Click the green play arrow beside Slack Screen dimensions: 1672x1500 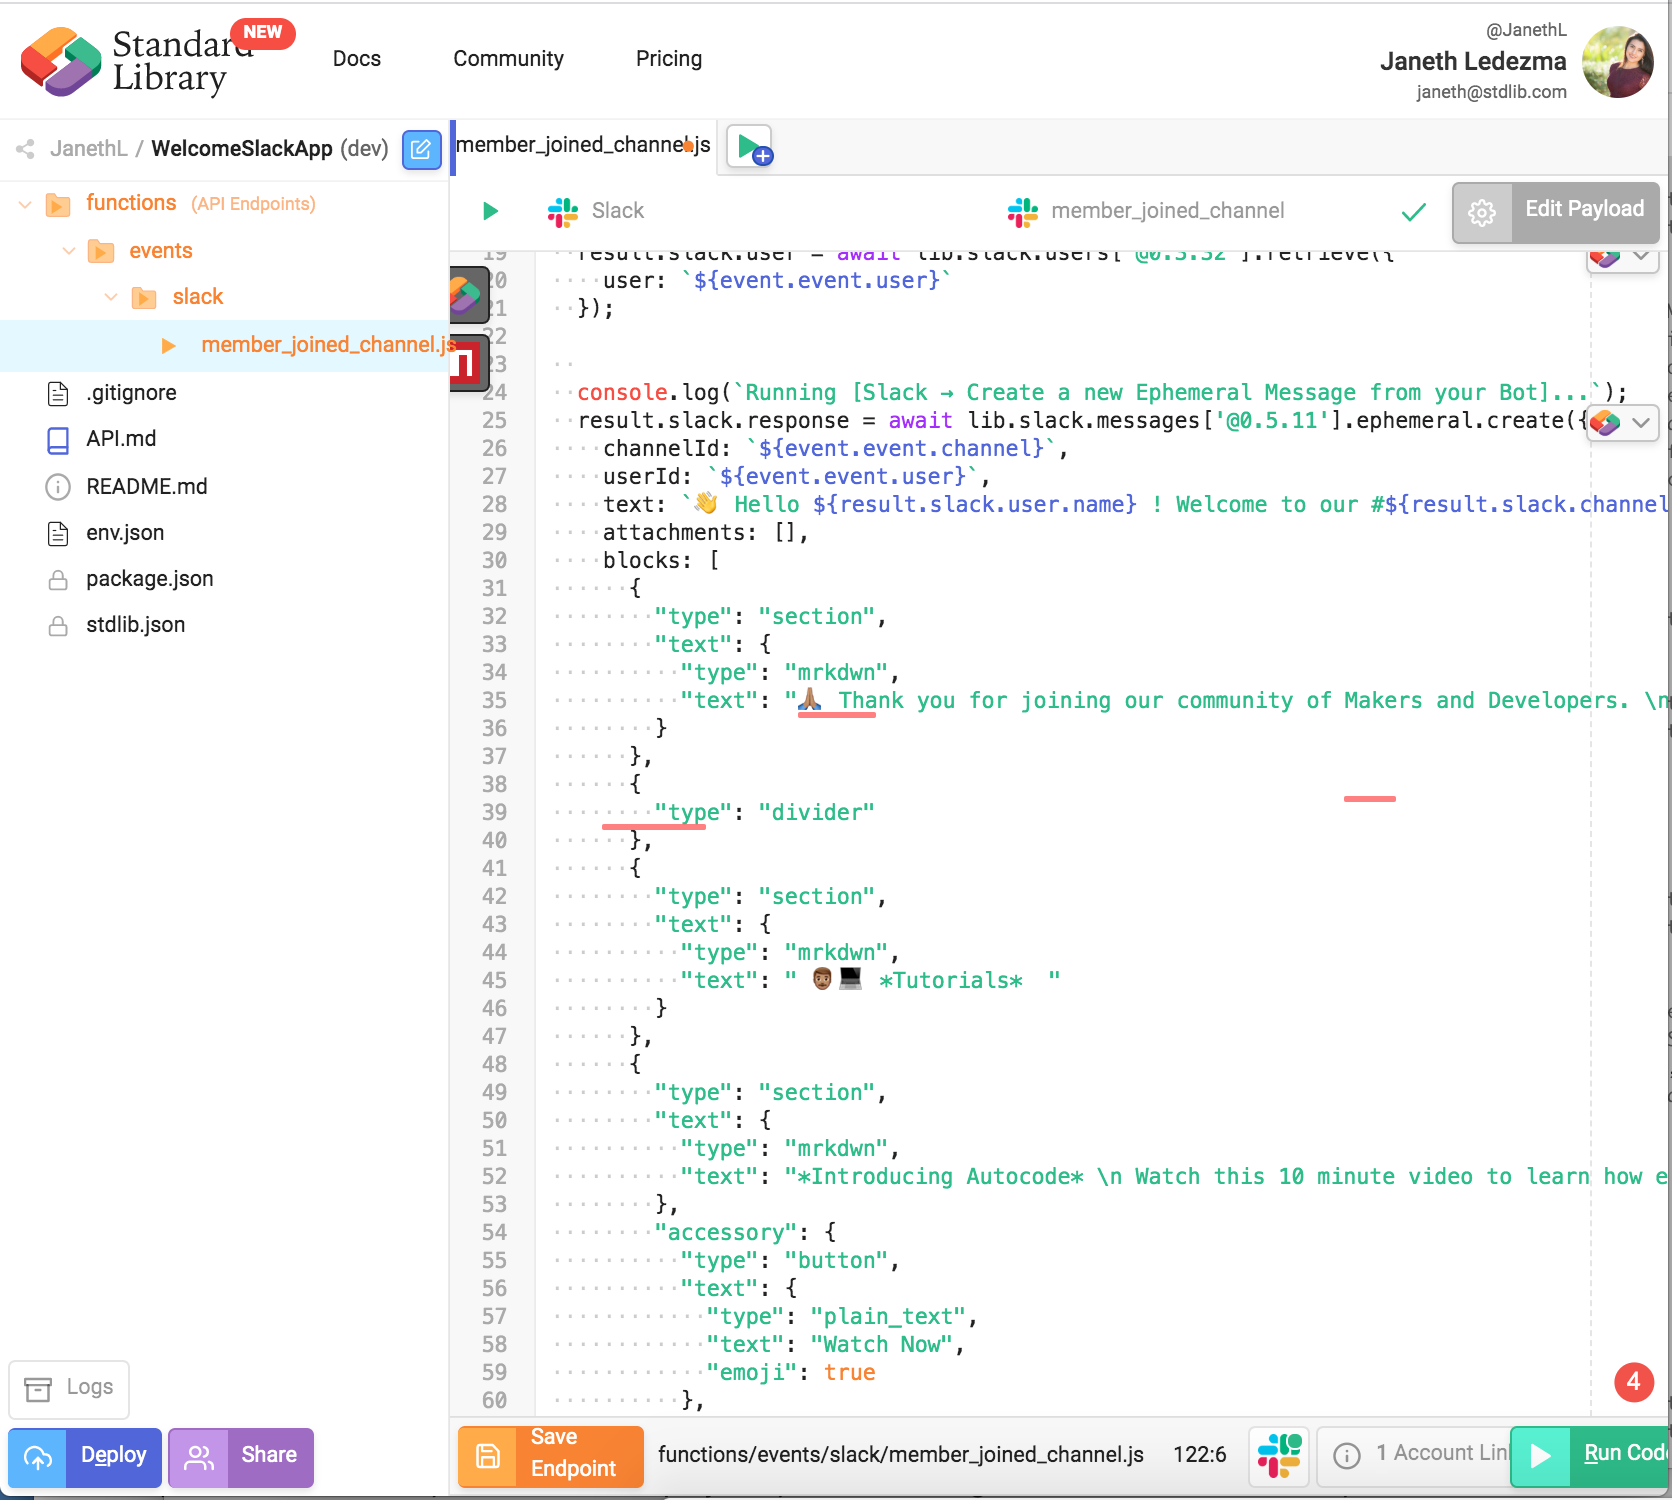point(490,211)
